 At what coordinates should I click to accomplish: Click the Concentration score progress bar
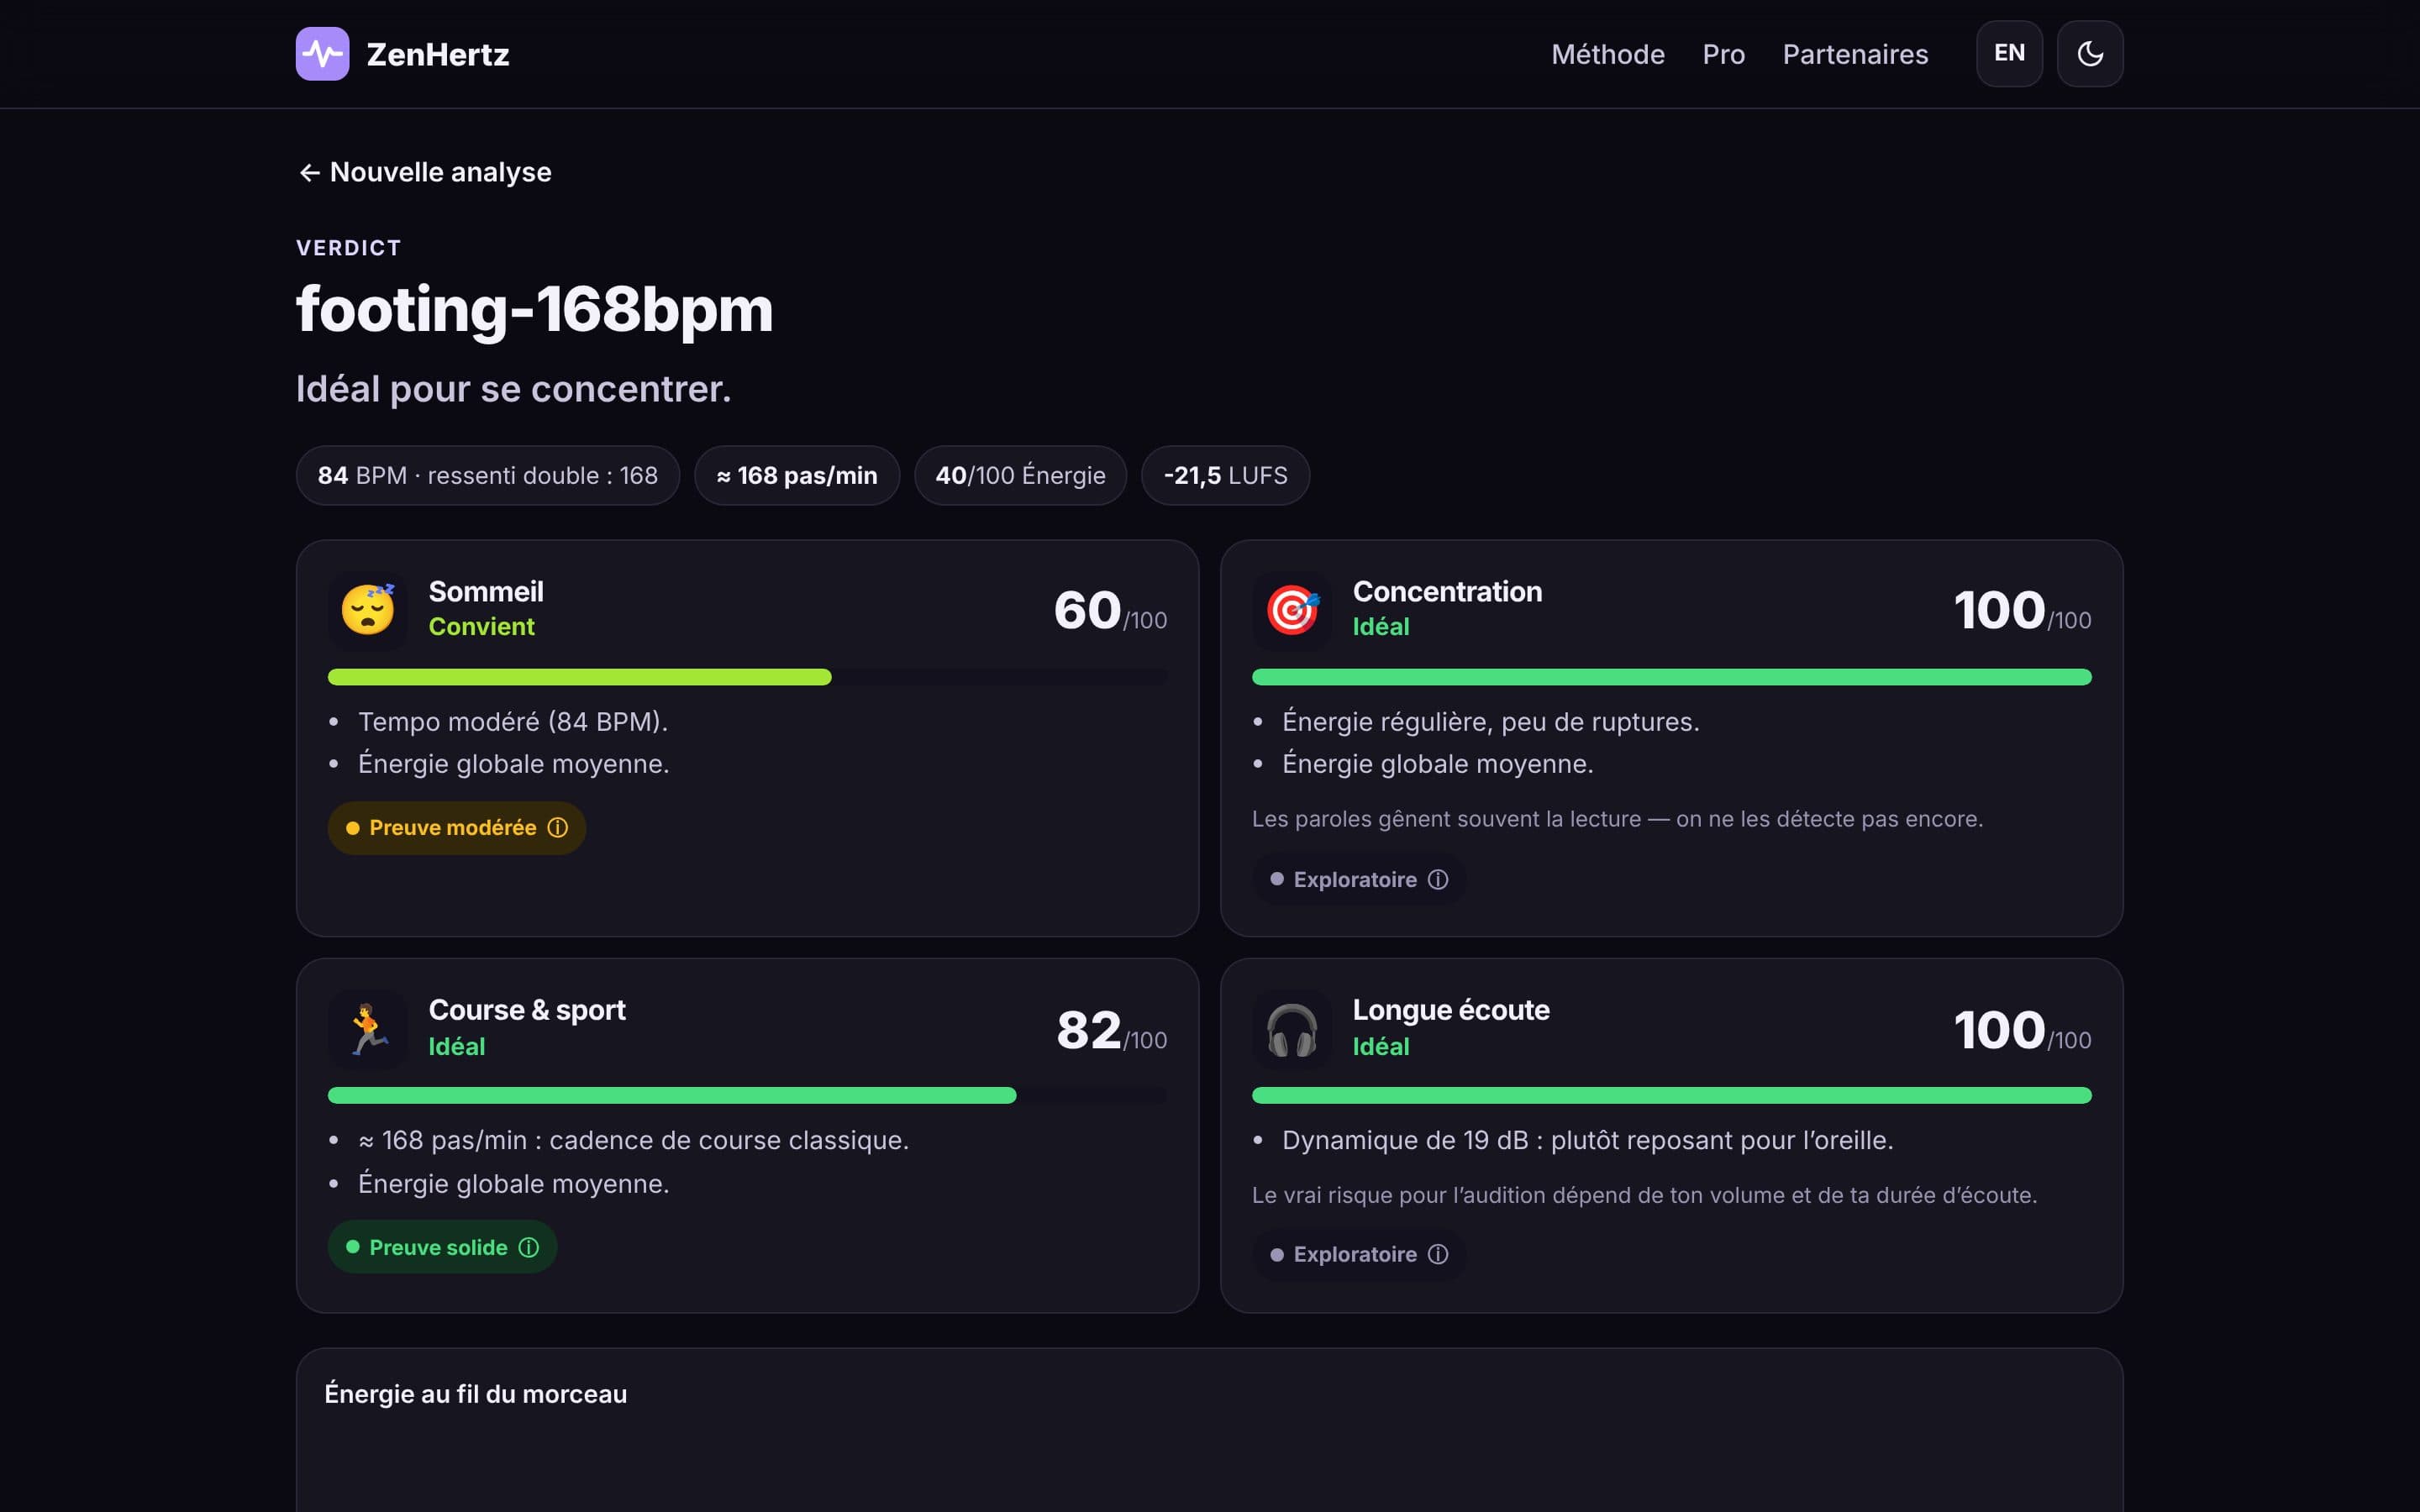click(x=1671, y=677)
